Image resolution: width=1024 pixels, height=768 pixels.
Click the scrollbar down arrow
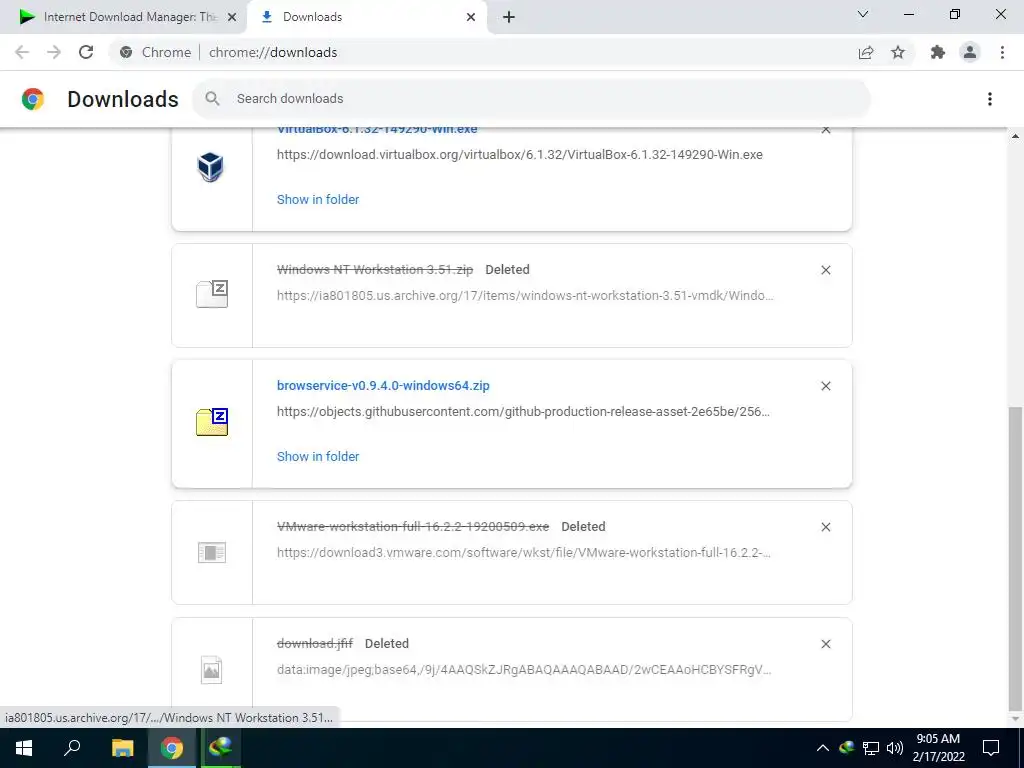1015,719
